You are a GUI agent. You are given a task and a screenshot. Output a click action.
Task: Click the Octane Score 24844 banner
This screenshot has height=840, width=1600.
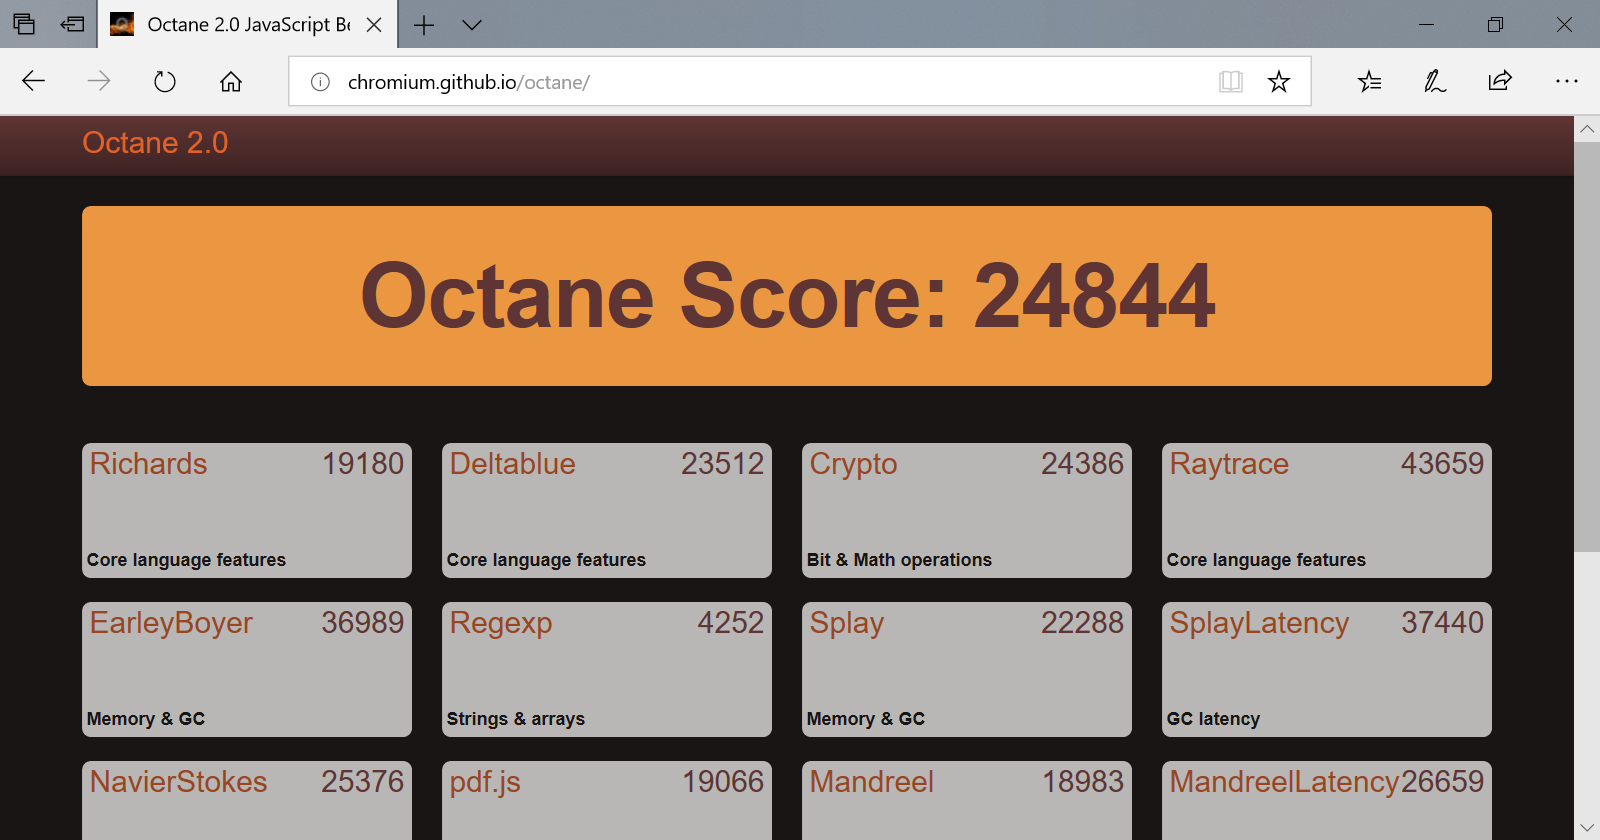(x=787, y=296)
